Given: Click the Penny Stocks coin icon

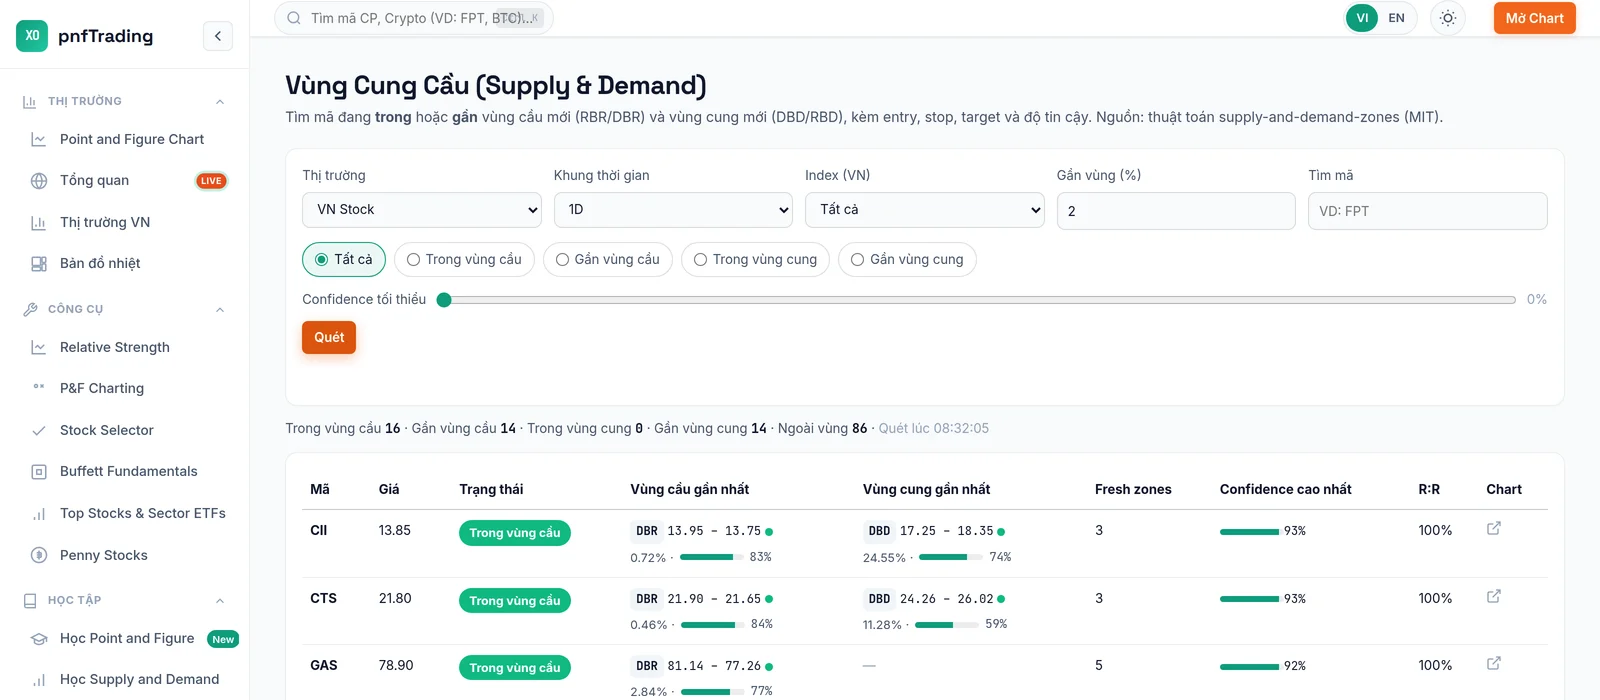Looking at the screenshot, I should [x=39, y=555].
